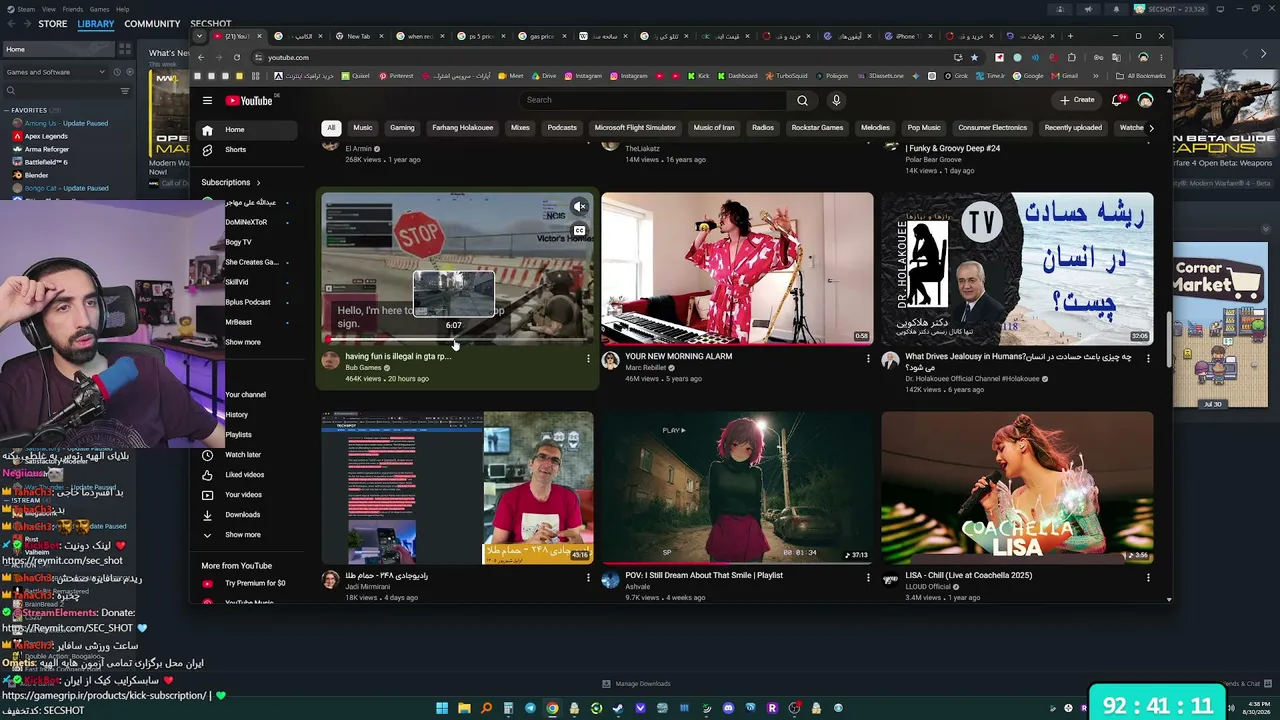The height and width of the screenshot is (720, 1280).
Task: Start voice search with the microphone icon
Action: [x=836, y=100]
